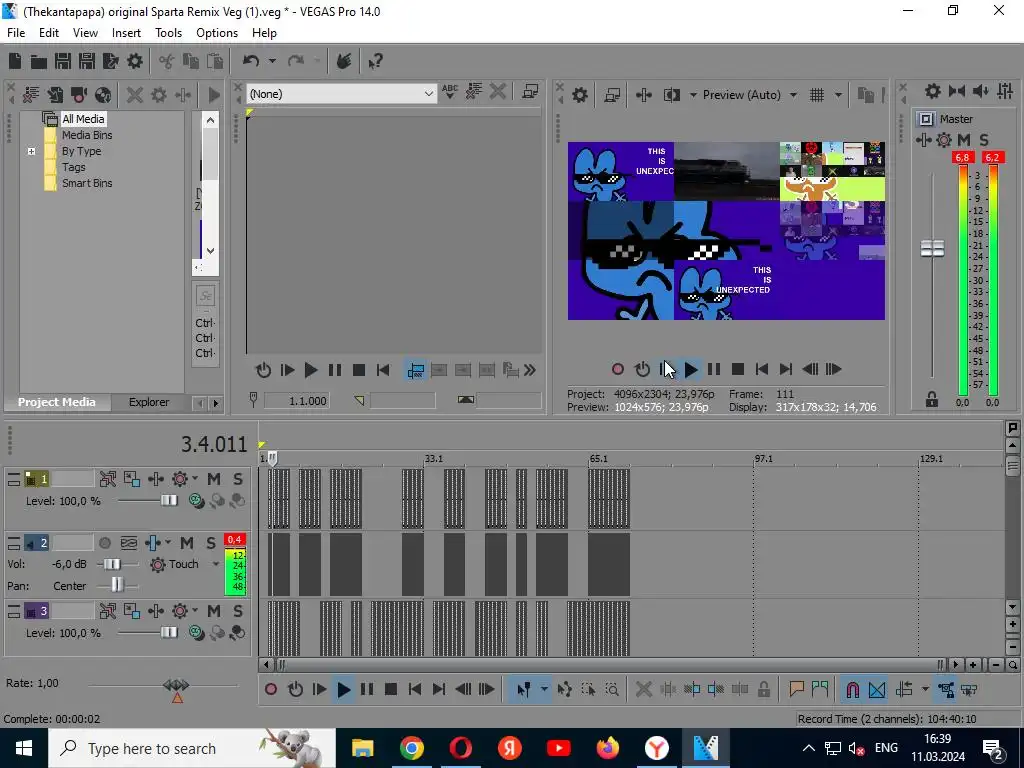
Task: Open the auto ripple dropdown arrow
Action: 925,689
